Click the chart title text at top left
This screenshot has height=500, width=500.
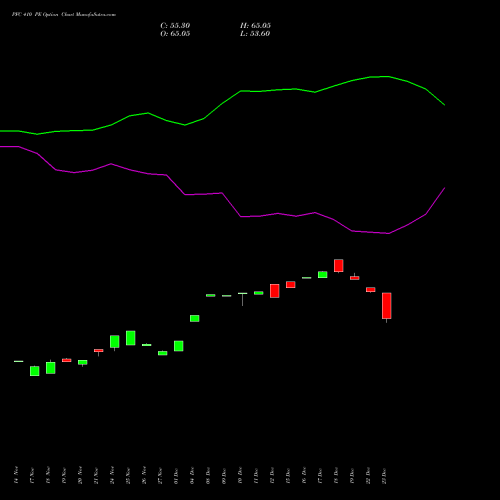tap(64, 15)
